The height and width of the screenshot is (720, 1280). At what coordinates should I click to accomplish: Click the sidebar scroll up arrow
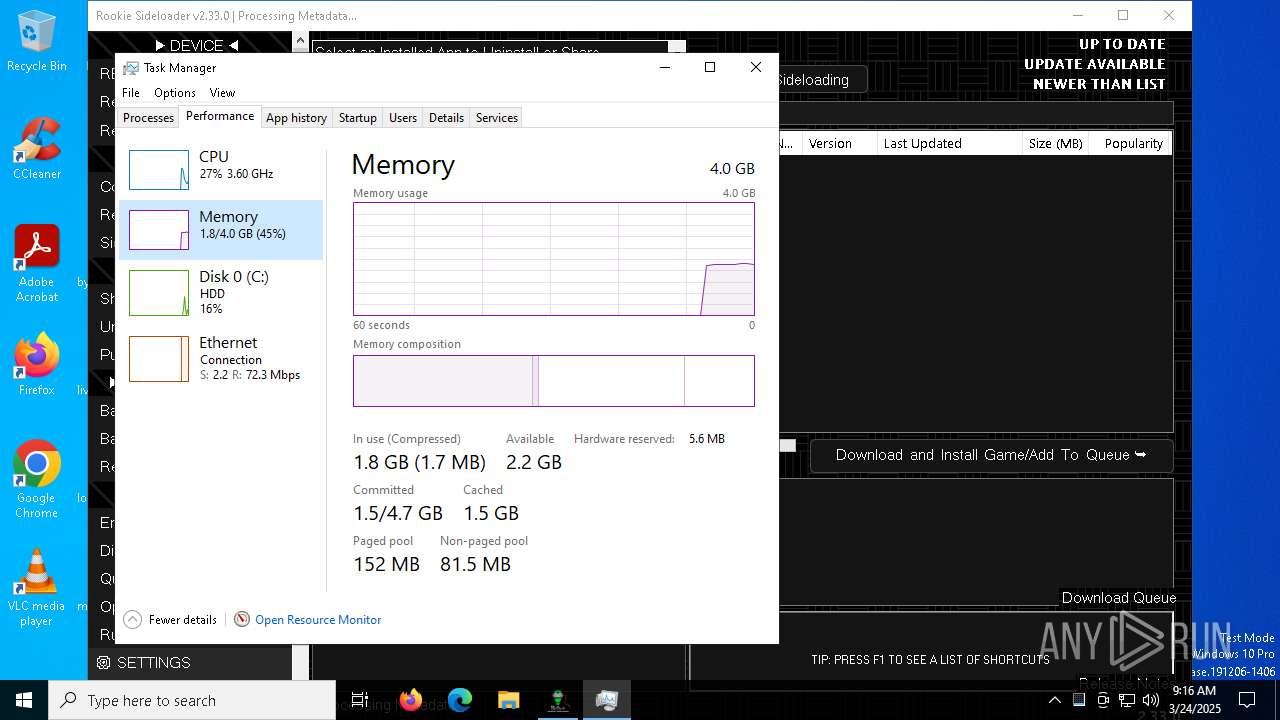point(299,41)
